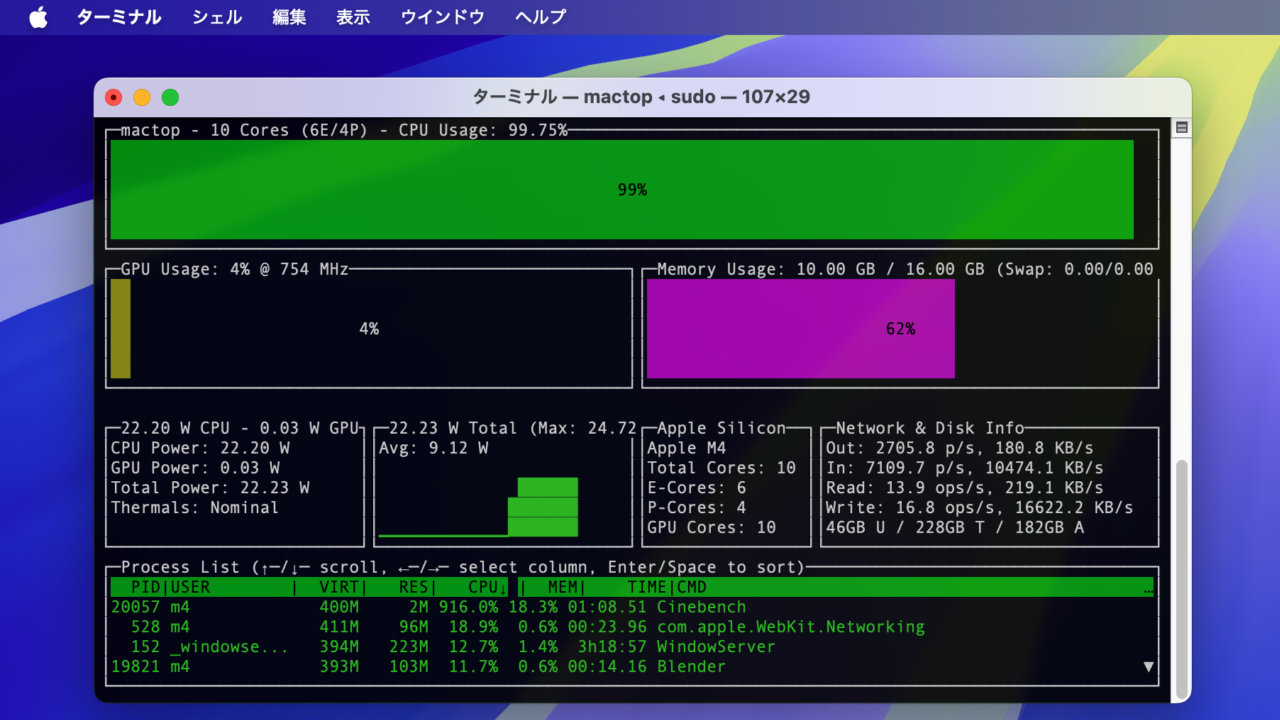The width and height of the screenshot is (1280, 720).
Task: Click the GPU Usage: 4% @ 754 MHz title
Action: coord(235,269)
